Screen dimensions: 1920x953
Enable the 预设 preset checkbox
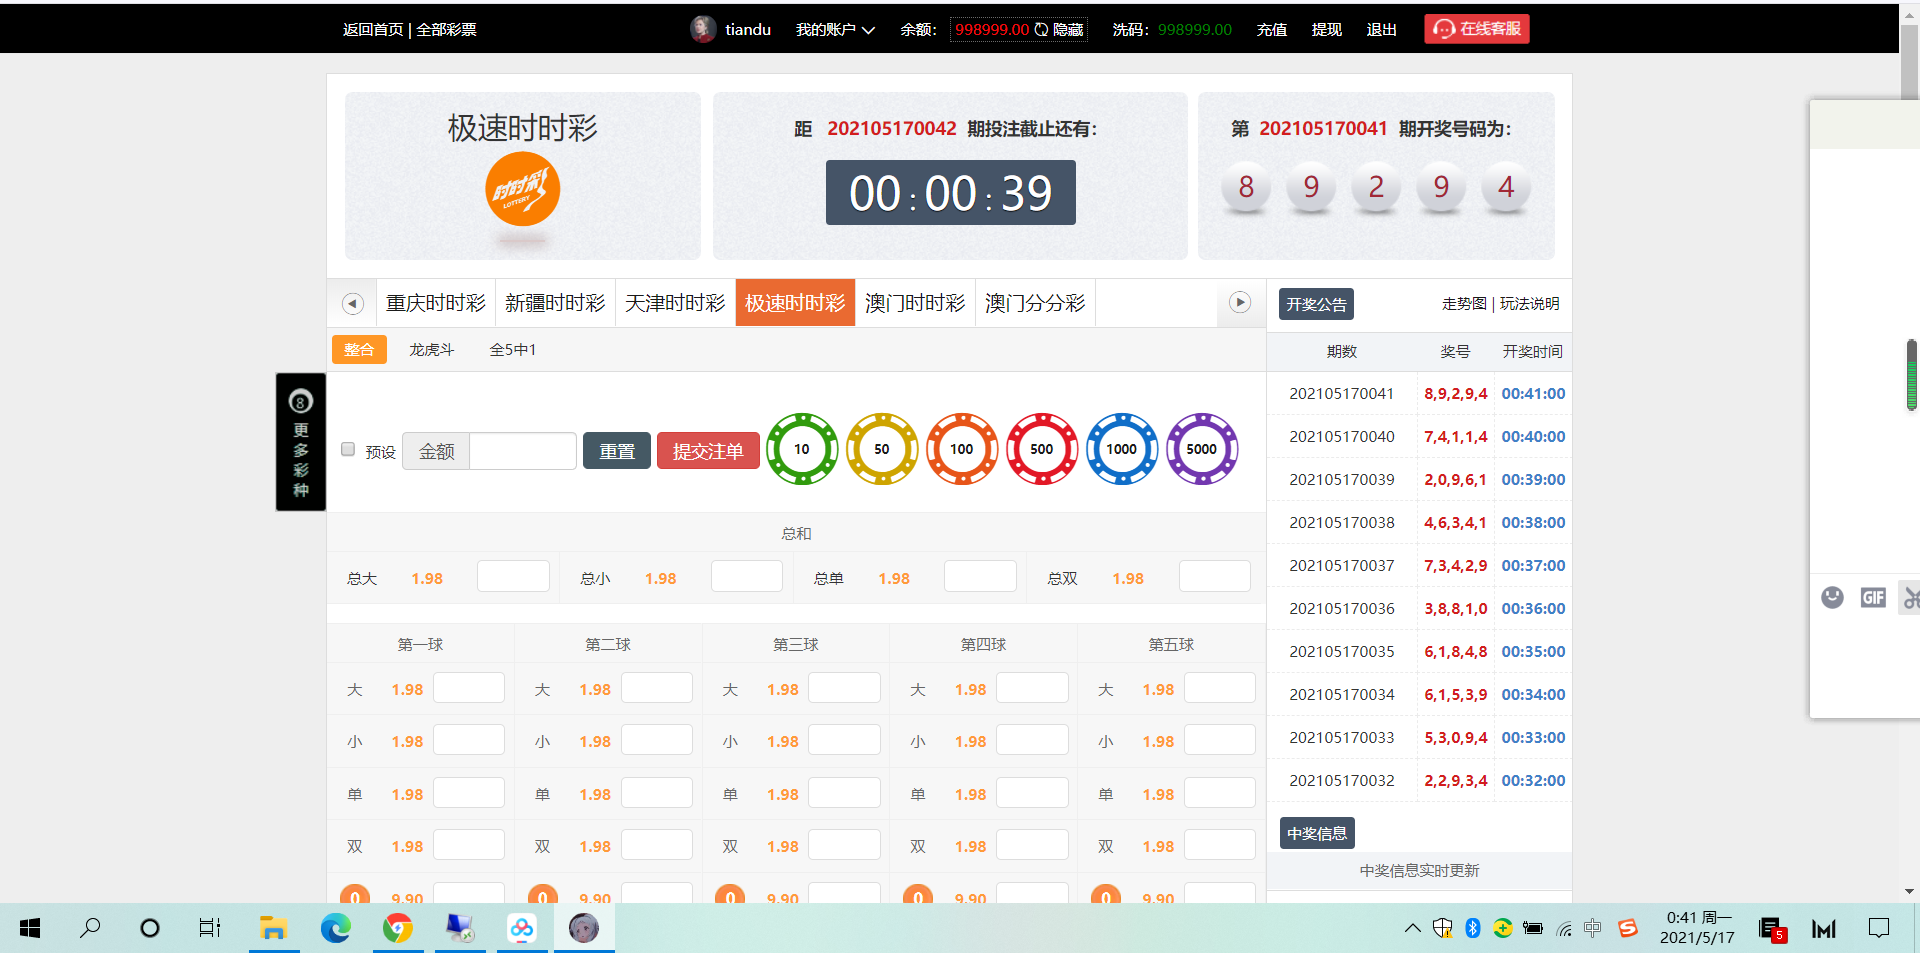348,449
